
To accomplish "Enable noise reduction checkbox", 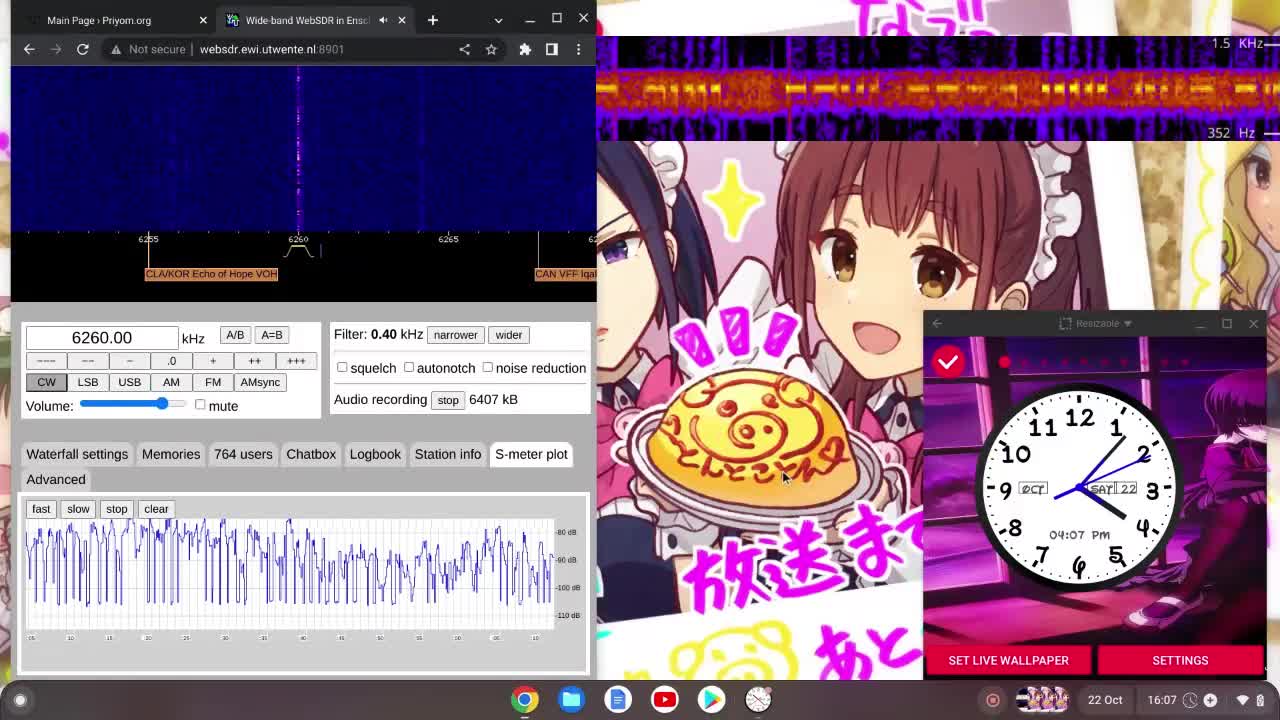I will click(487, 367).
